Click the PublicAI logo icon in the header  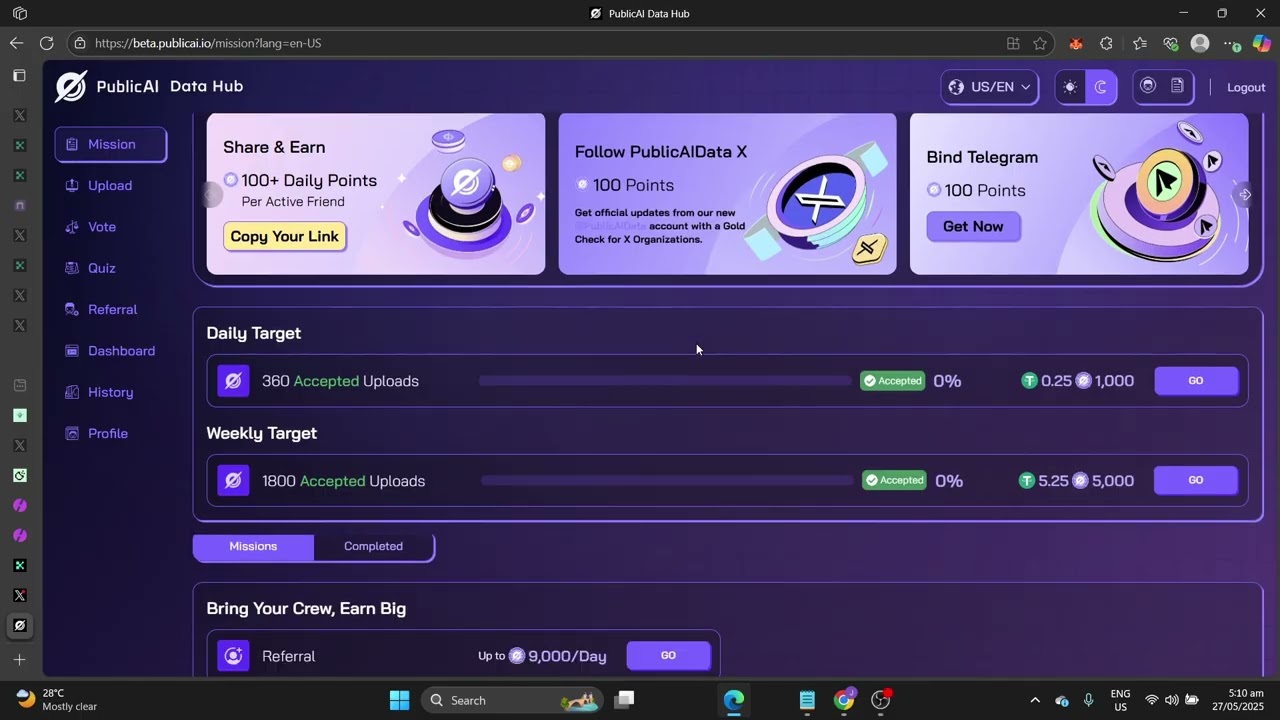(71, 87)
